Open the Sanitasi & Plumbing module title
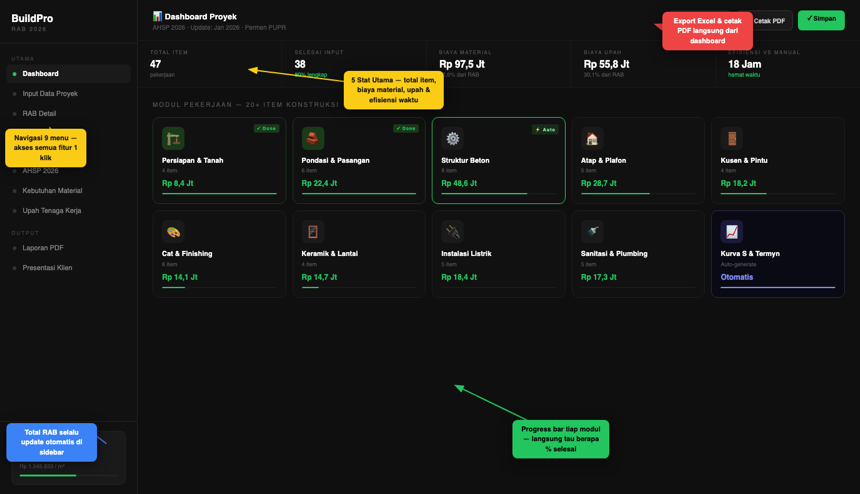 614,254
